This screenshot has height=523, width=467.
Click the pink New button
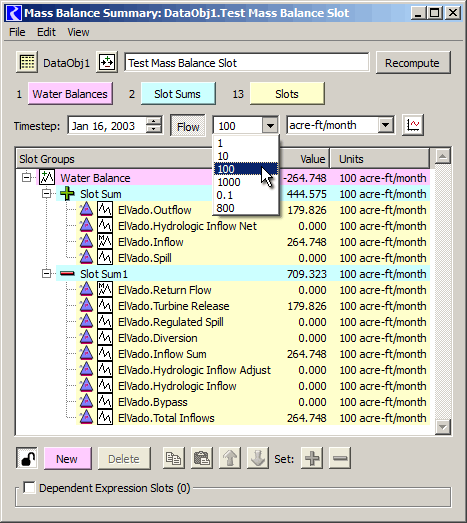coord(67,459)
